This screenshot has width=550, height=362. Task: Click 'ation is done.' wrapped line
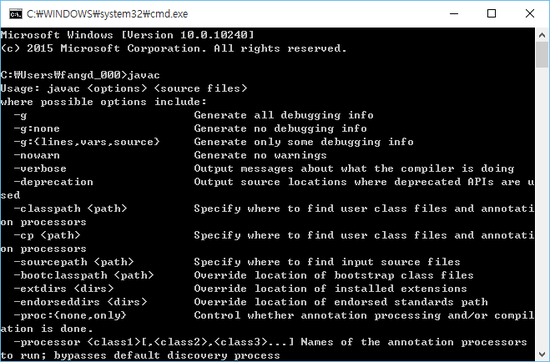[x=47, y=328]
